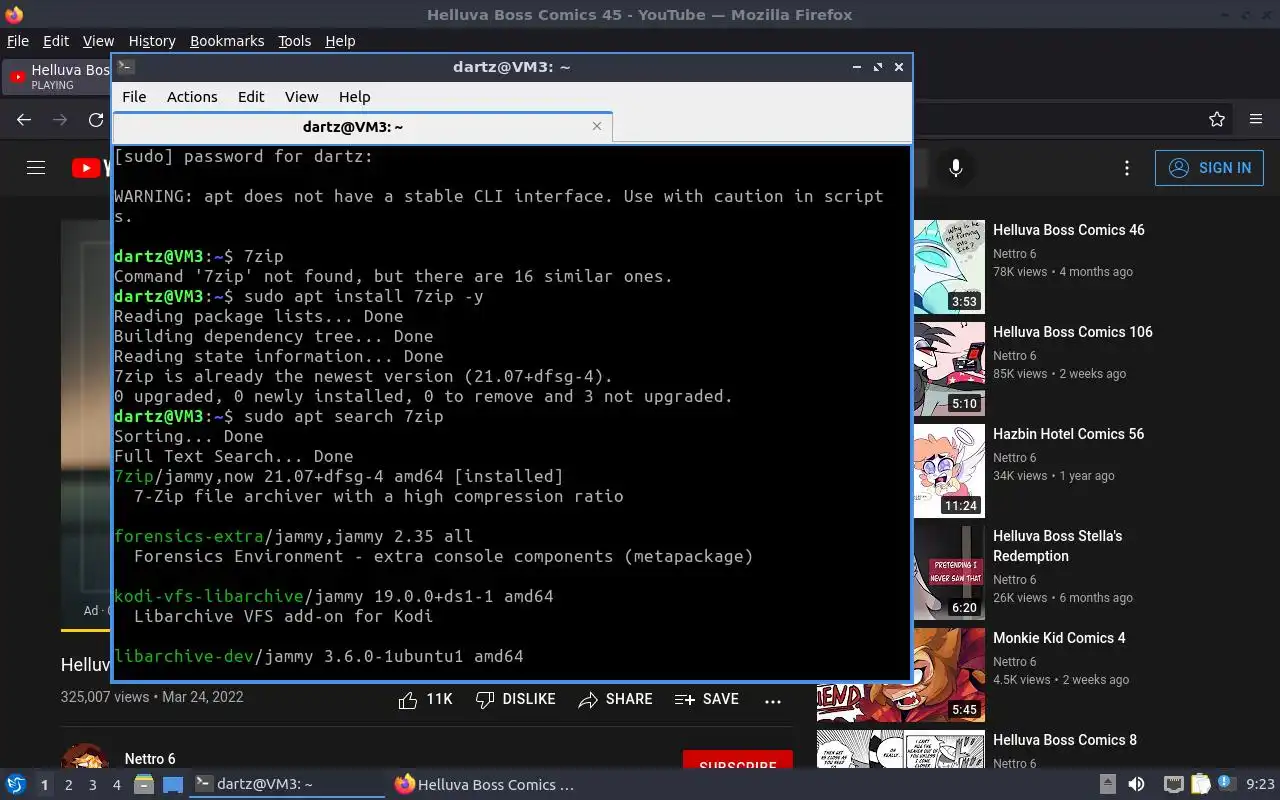This screenshot has width=1280, height=800.
Task: Open Firefox Tools menu
Action: pyautogui.click(x=295, y=41)
